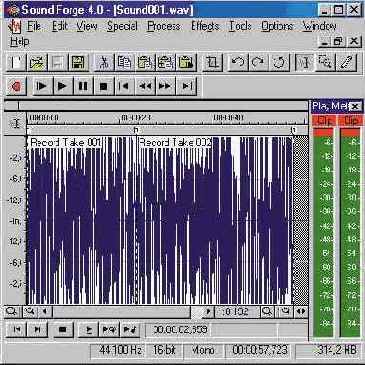Image resolution: width=365 pixels, height=365 pixels.
Task: Click the Mono channel status field
Action: (203, 350)
